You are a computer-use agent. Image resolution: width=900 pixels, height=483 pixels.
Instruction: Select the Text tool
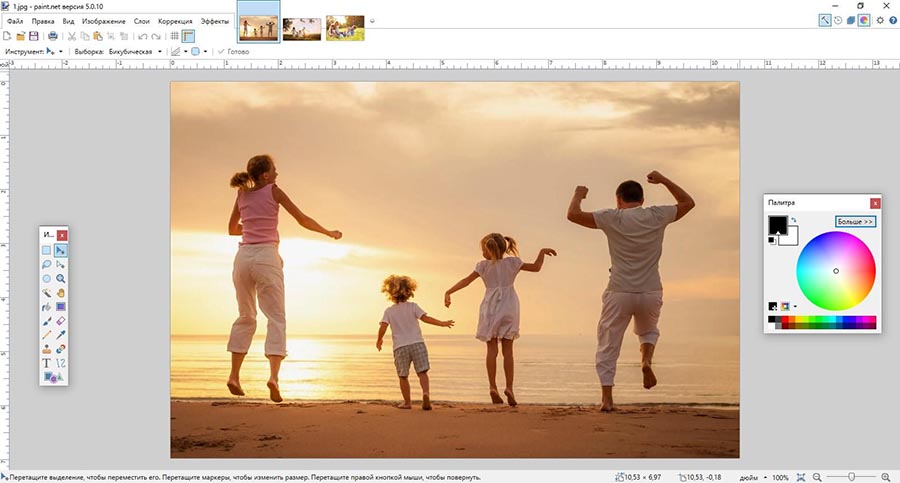[x=46, y=363]
